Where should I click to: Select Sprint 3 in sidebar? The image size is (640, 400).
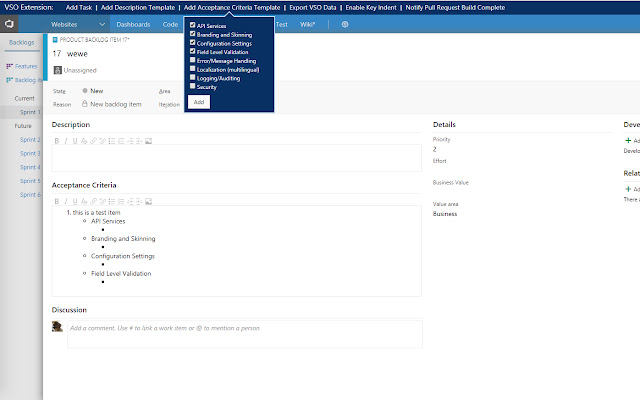coord(30,153)
